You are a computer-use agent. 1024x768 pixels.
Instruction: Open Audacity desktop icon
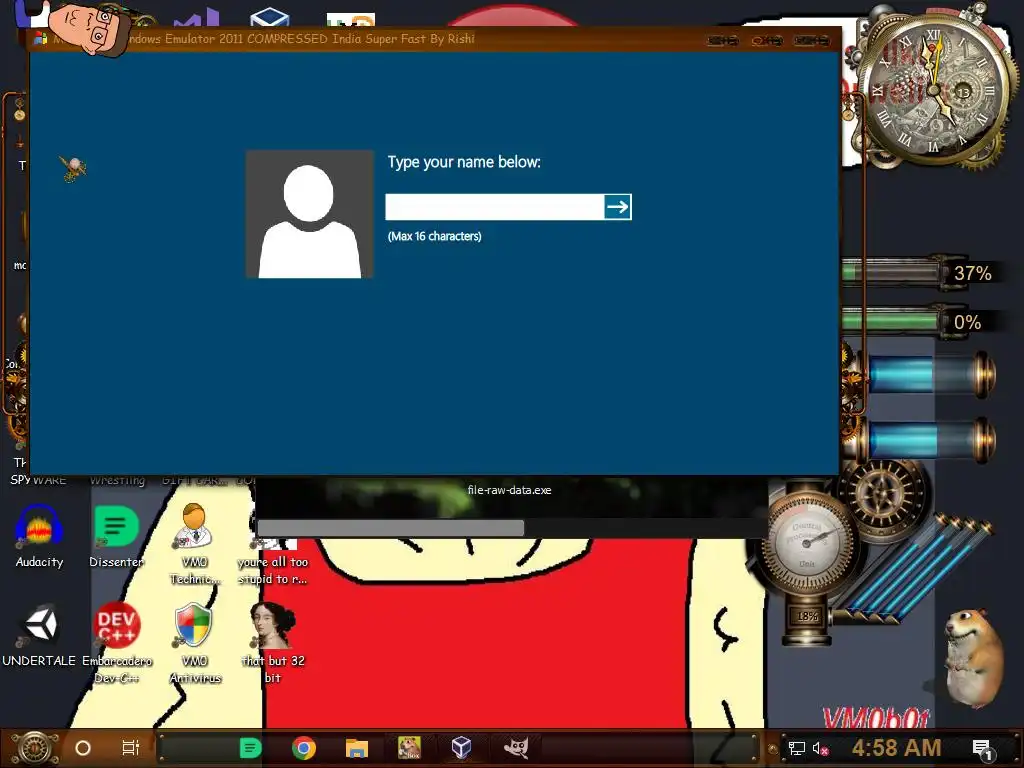(x=39, y=536)
